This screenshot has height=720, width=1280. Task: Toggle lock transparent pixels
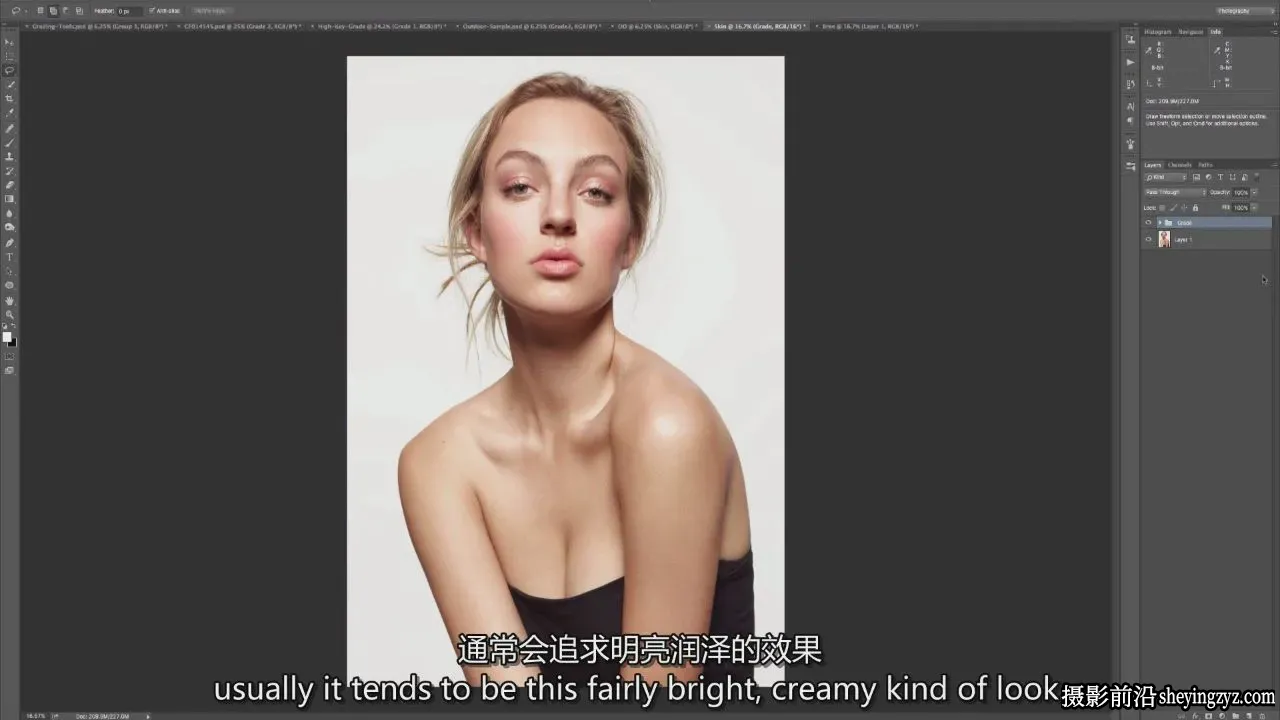(x=1162, y=207)
